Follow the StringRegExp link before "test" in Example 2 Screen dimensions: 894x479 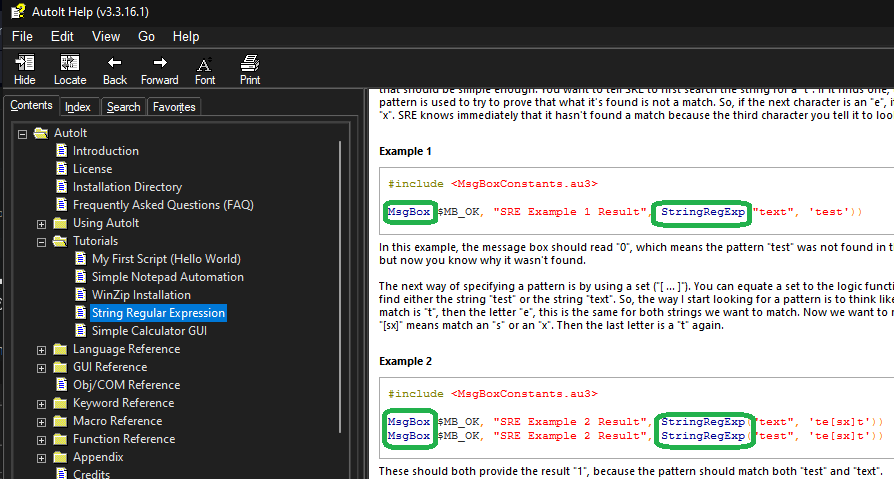703,436
